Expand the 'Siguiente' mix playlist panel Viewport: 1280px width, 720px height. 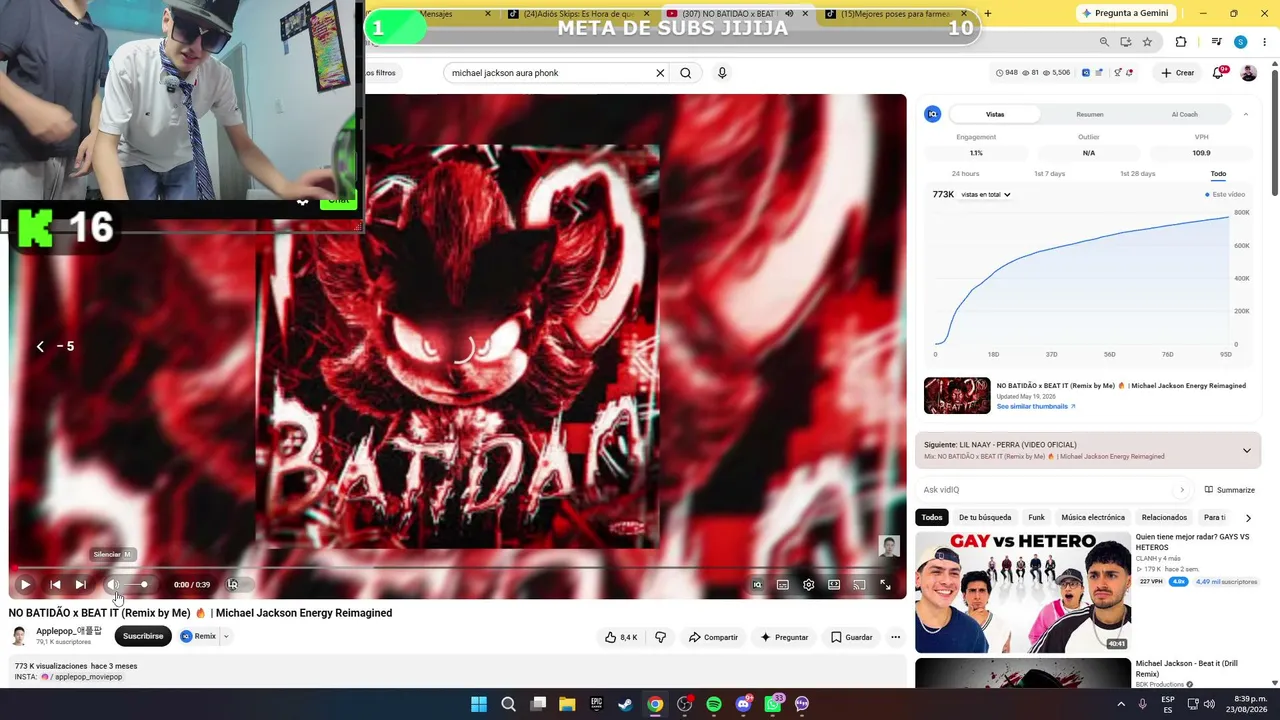pyautogui.click(x=1246, y=450)
